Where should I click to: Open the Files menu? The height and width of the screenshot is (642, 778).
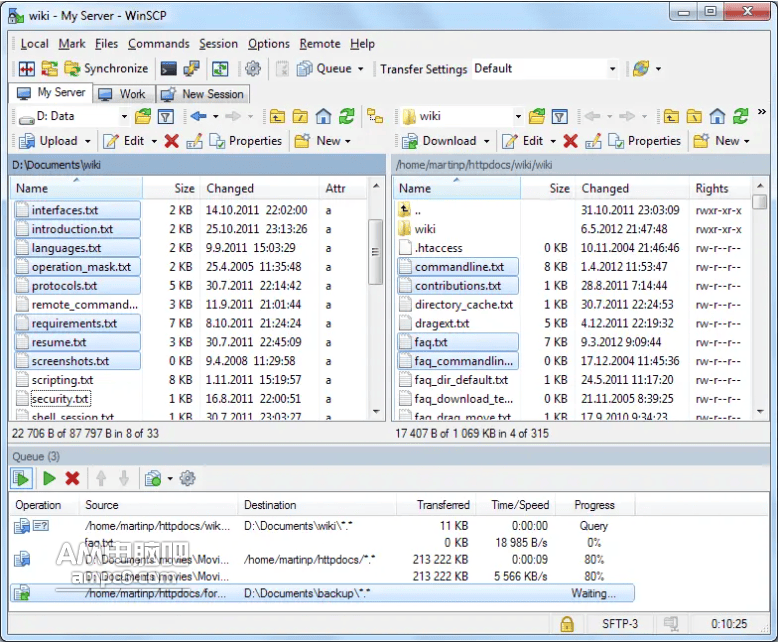(106, 44)
